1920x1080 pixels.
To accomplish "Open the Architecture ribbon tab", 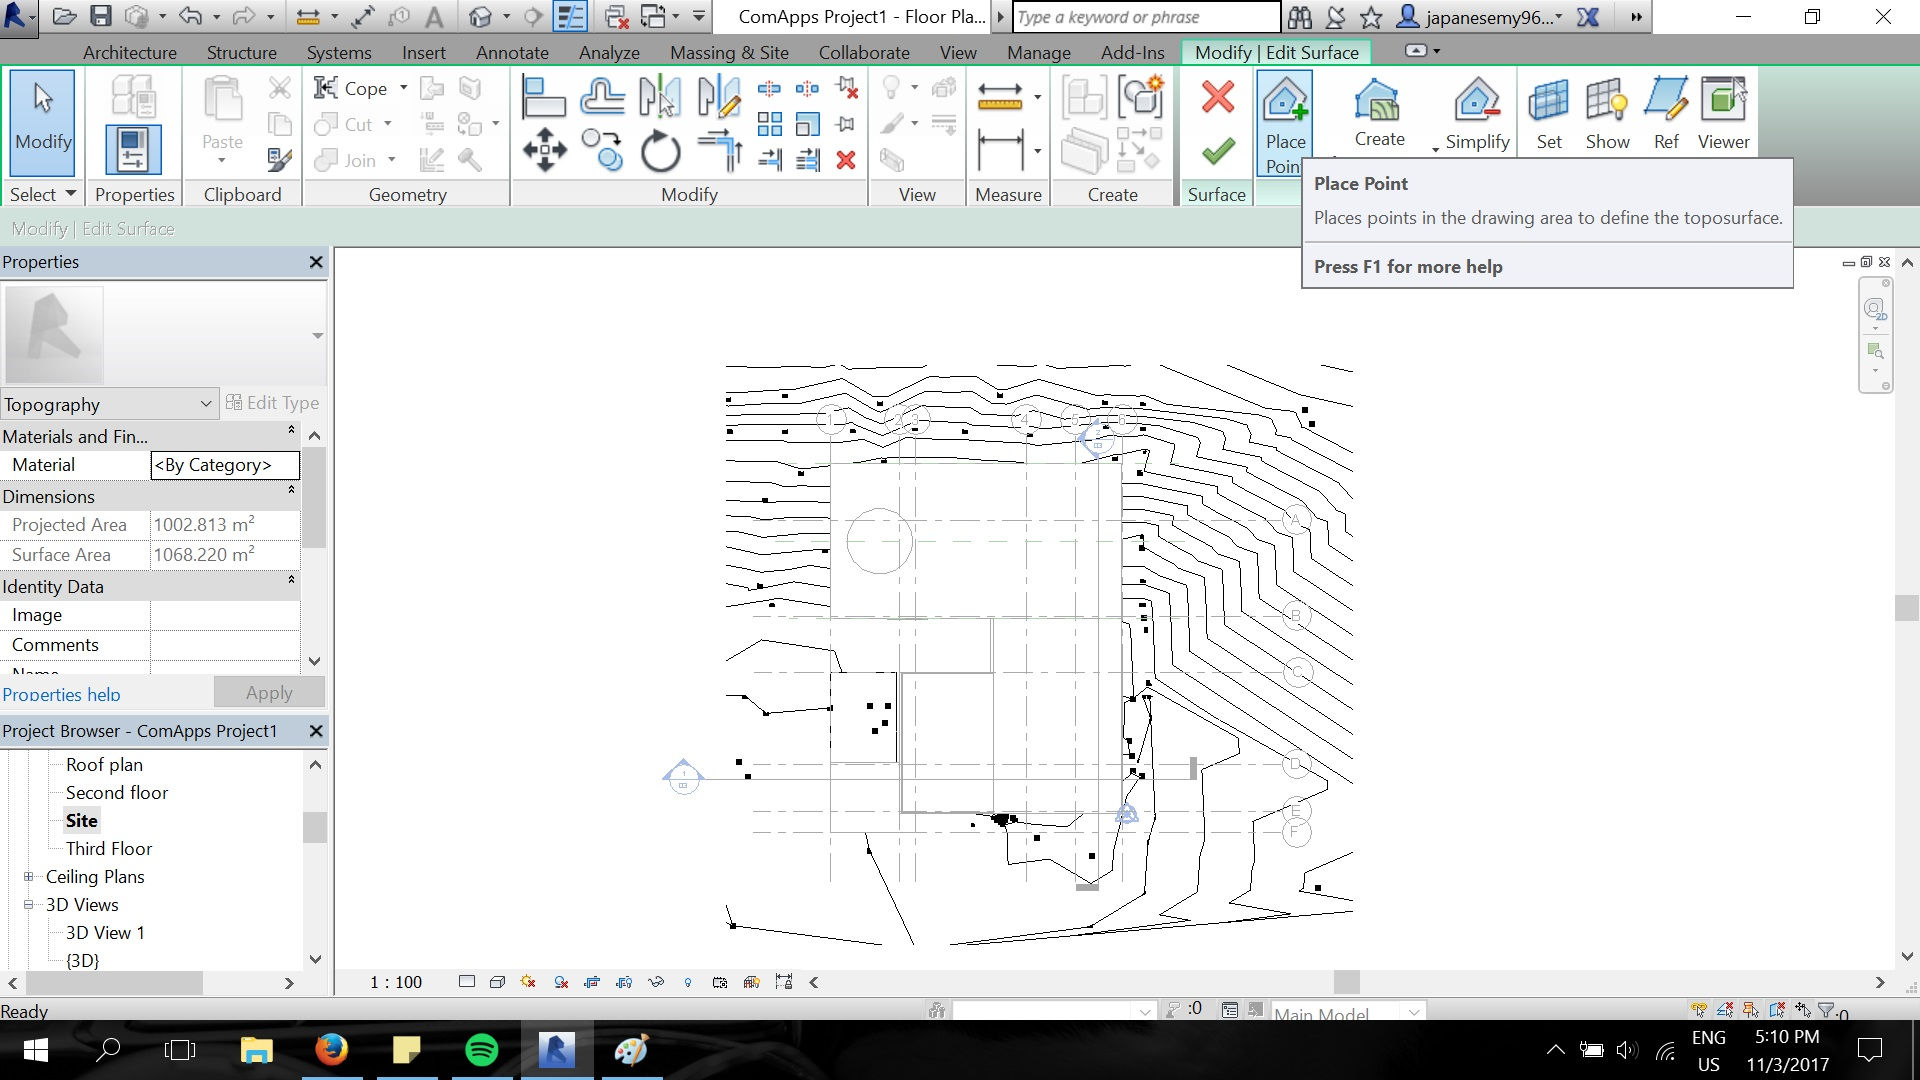I will click(x=130, y=52).
